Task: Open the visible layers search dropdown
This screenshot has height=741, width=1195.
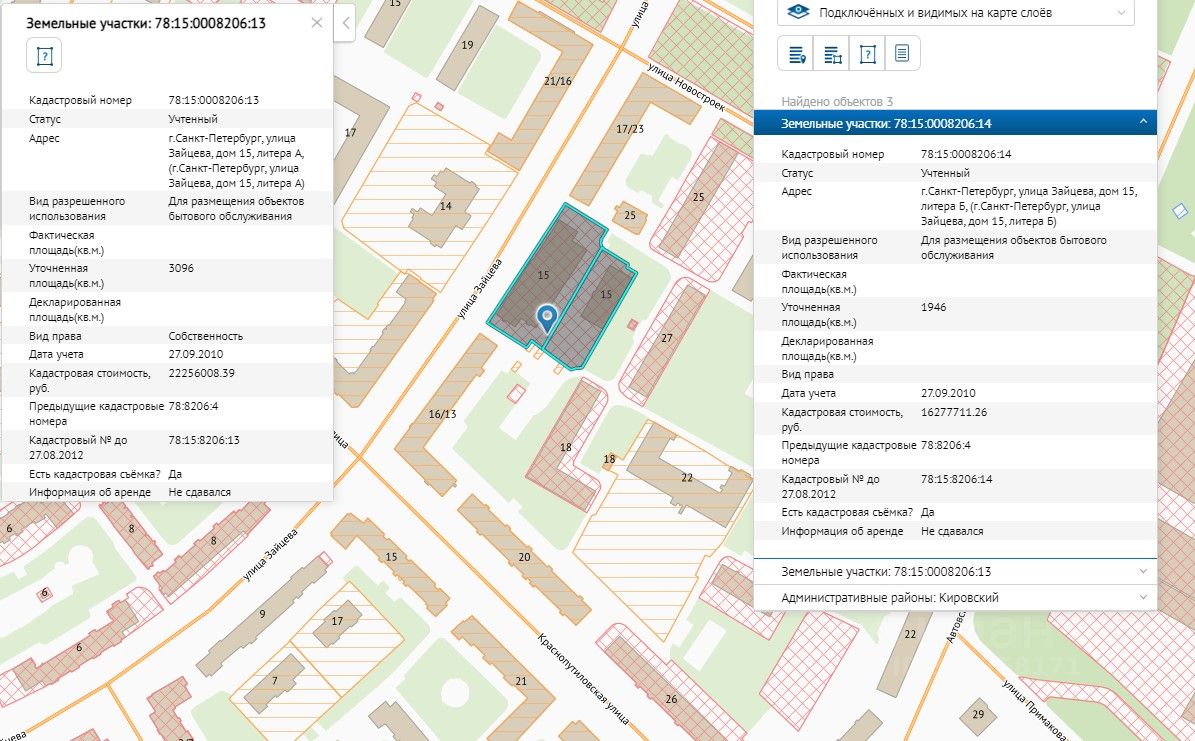Action: (x=956, y=13)
